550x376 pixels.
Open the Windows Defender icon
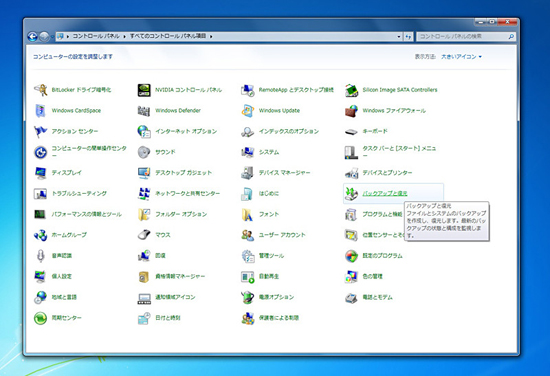[x=144, y=111]
